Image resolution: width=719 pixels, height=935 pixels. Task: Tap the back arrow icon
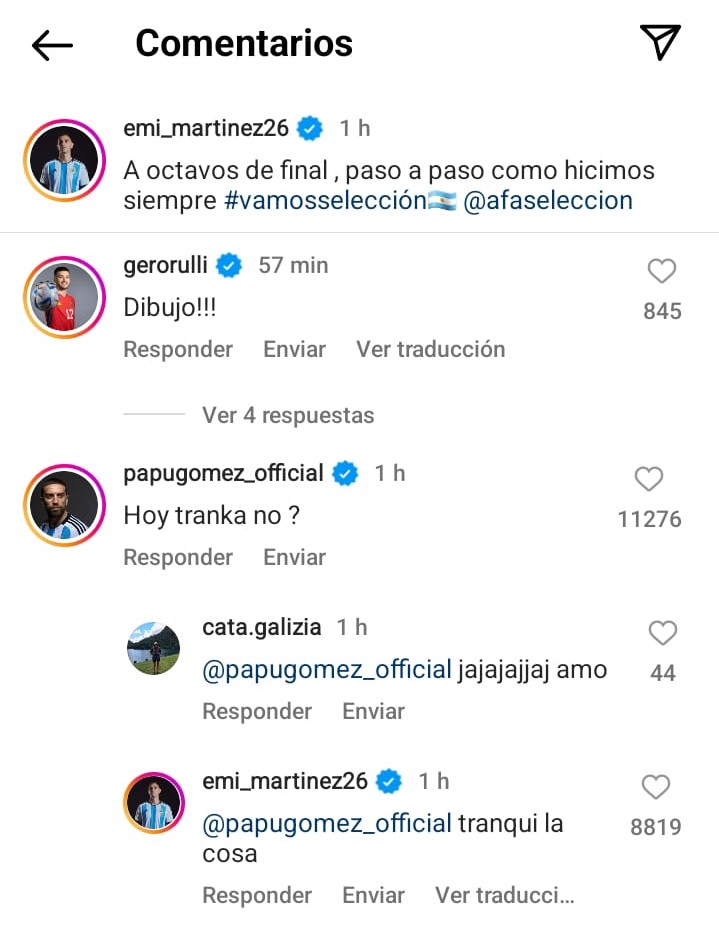[52, 45]
